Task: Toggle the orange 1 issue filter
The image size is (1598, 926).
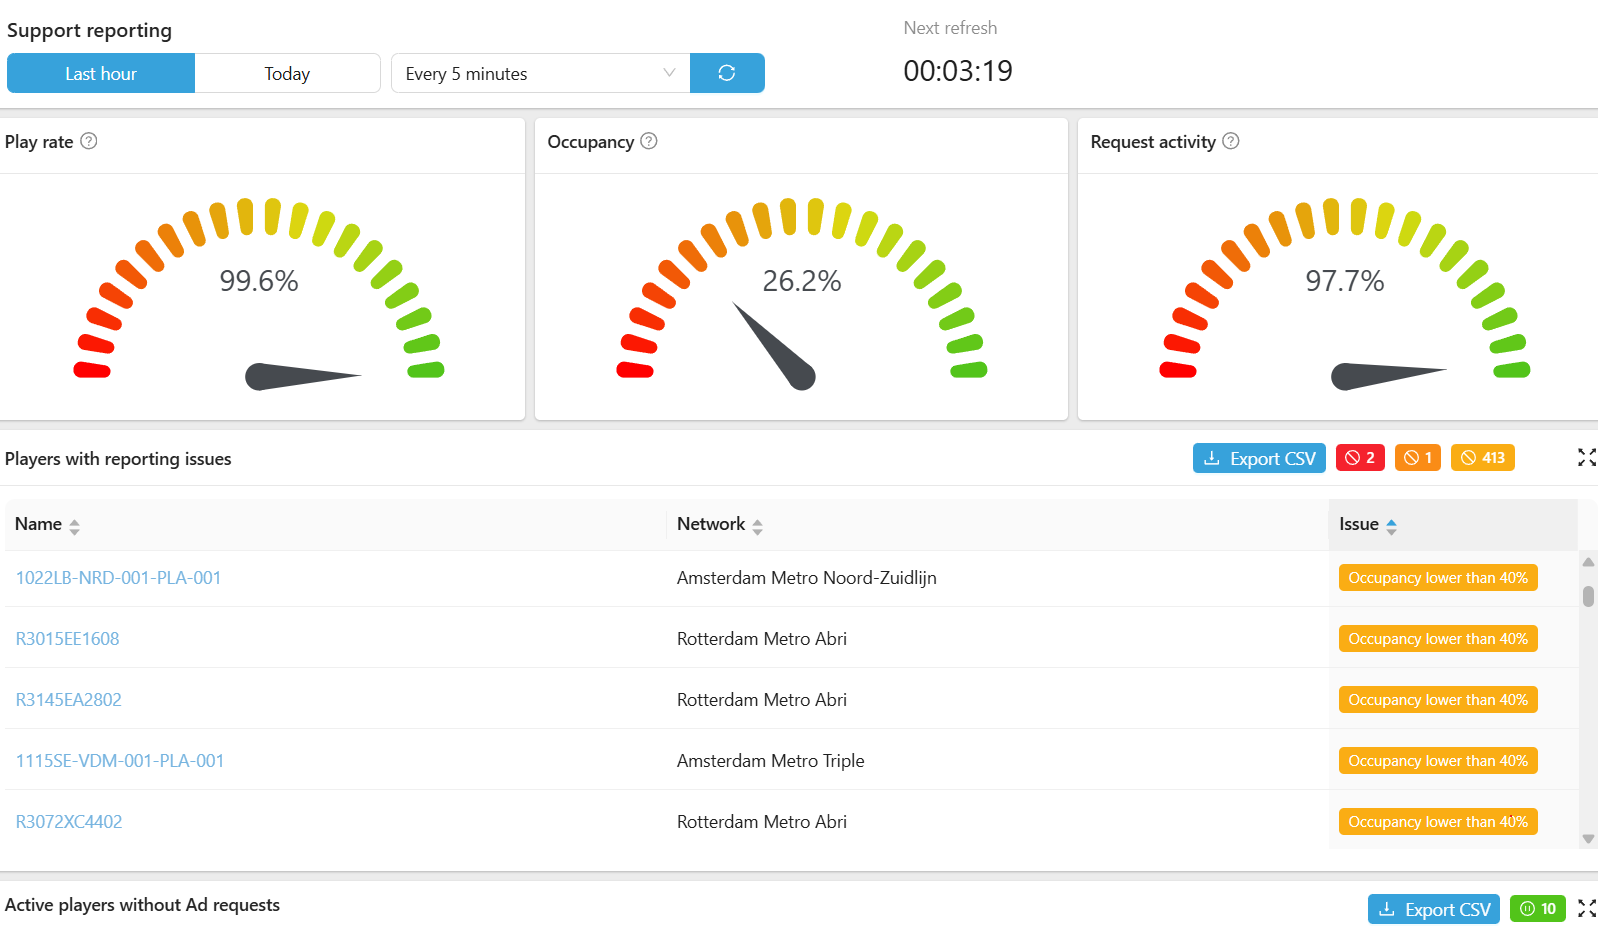Action: 1417,458
